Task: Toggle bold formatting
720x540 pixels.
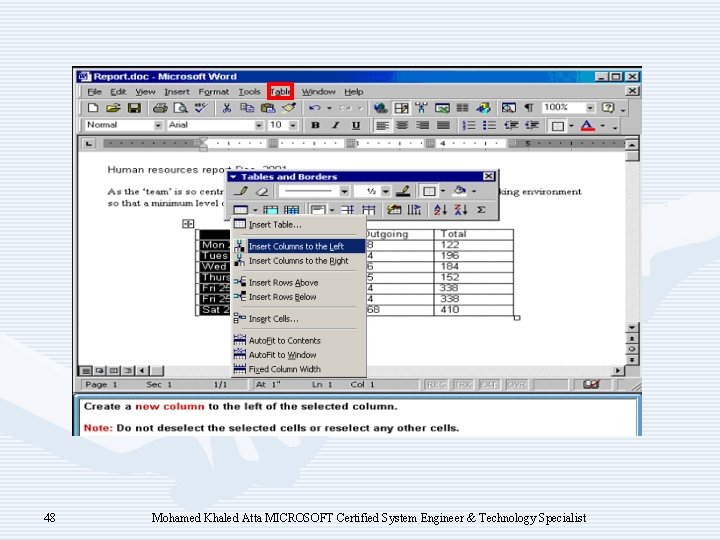Action: point(315,125)
